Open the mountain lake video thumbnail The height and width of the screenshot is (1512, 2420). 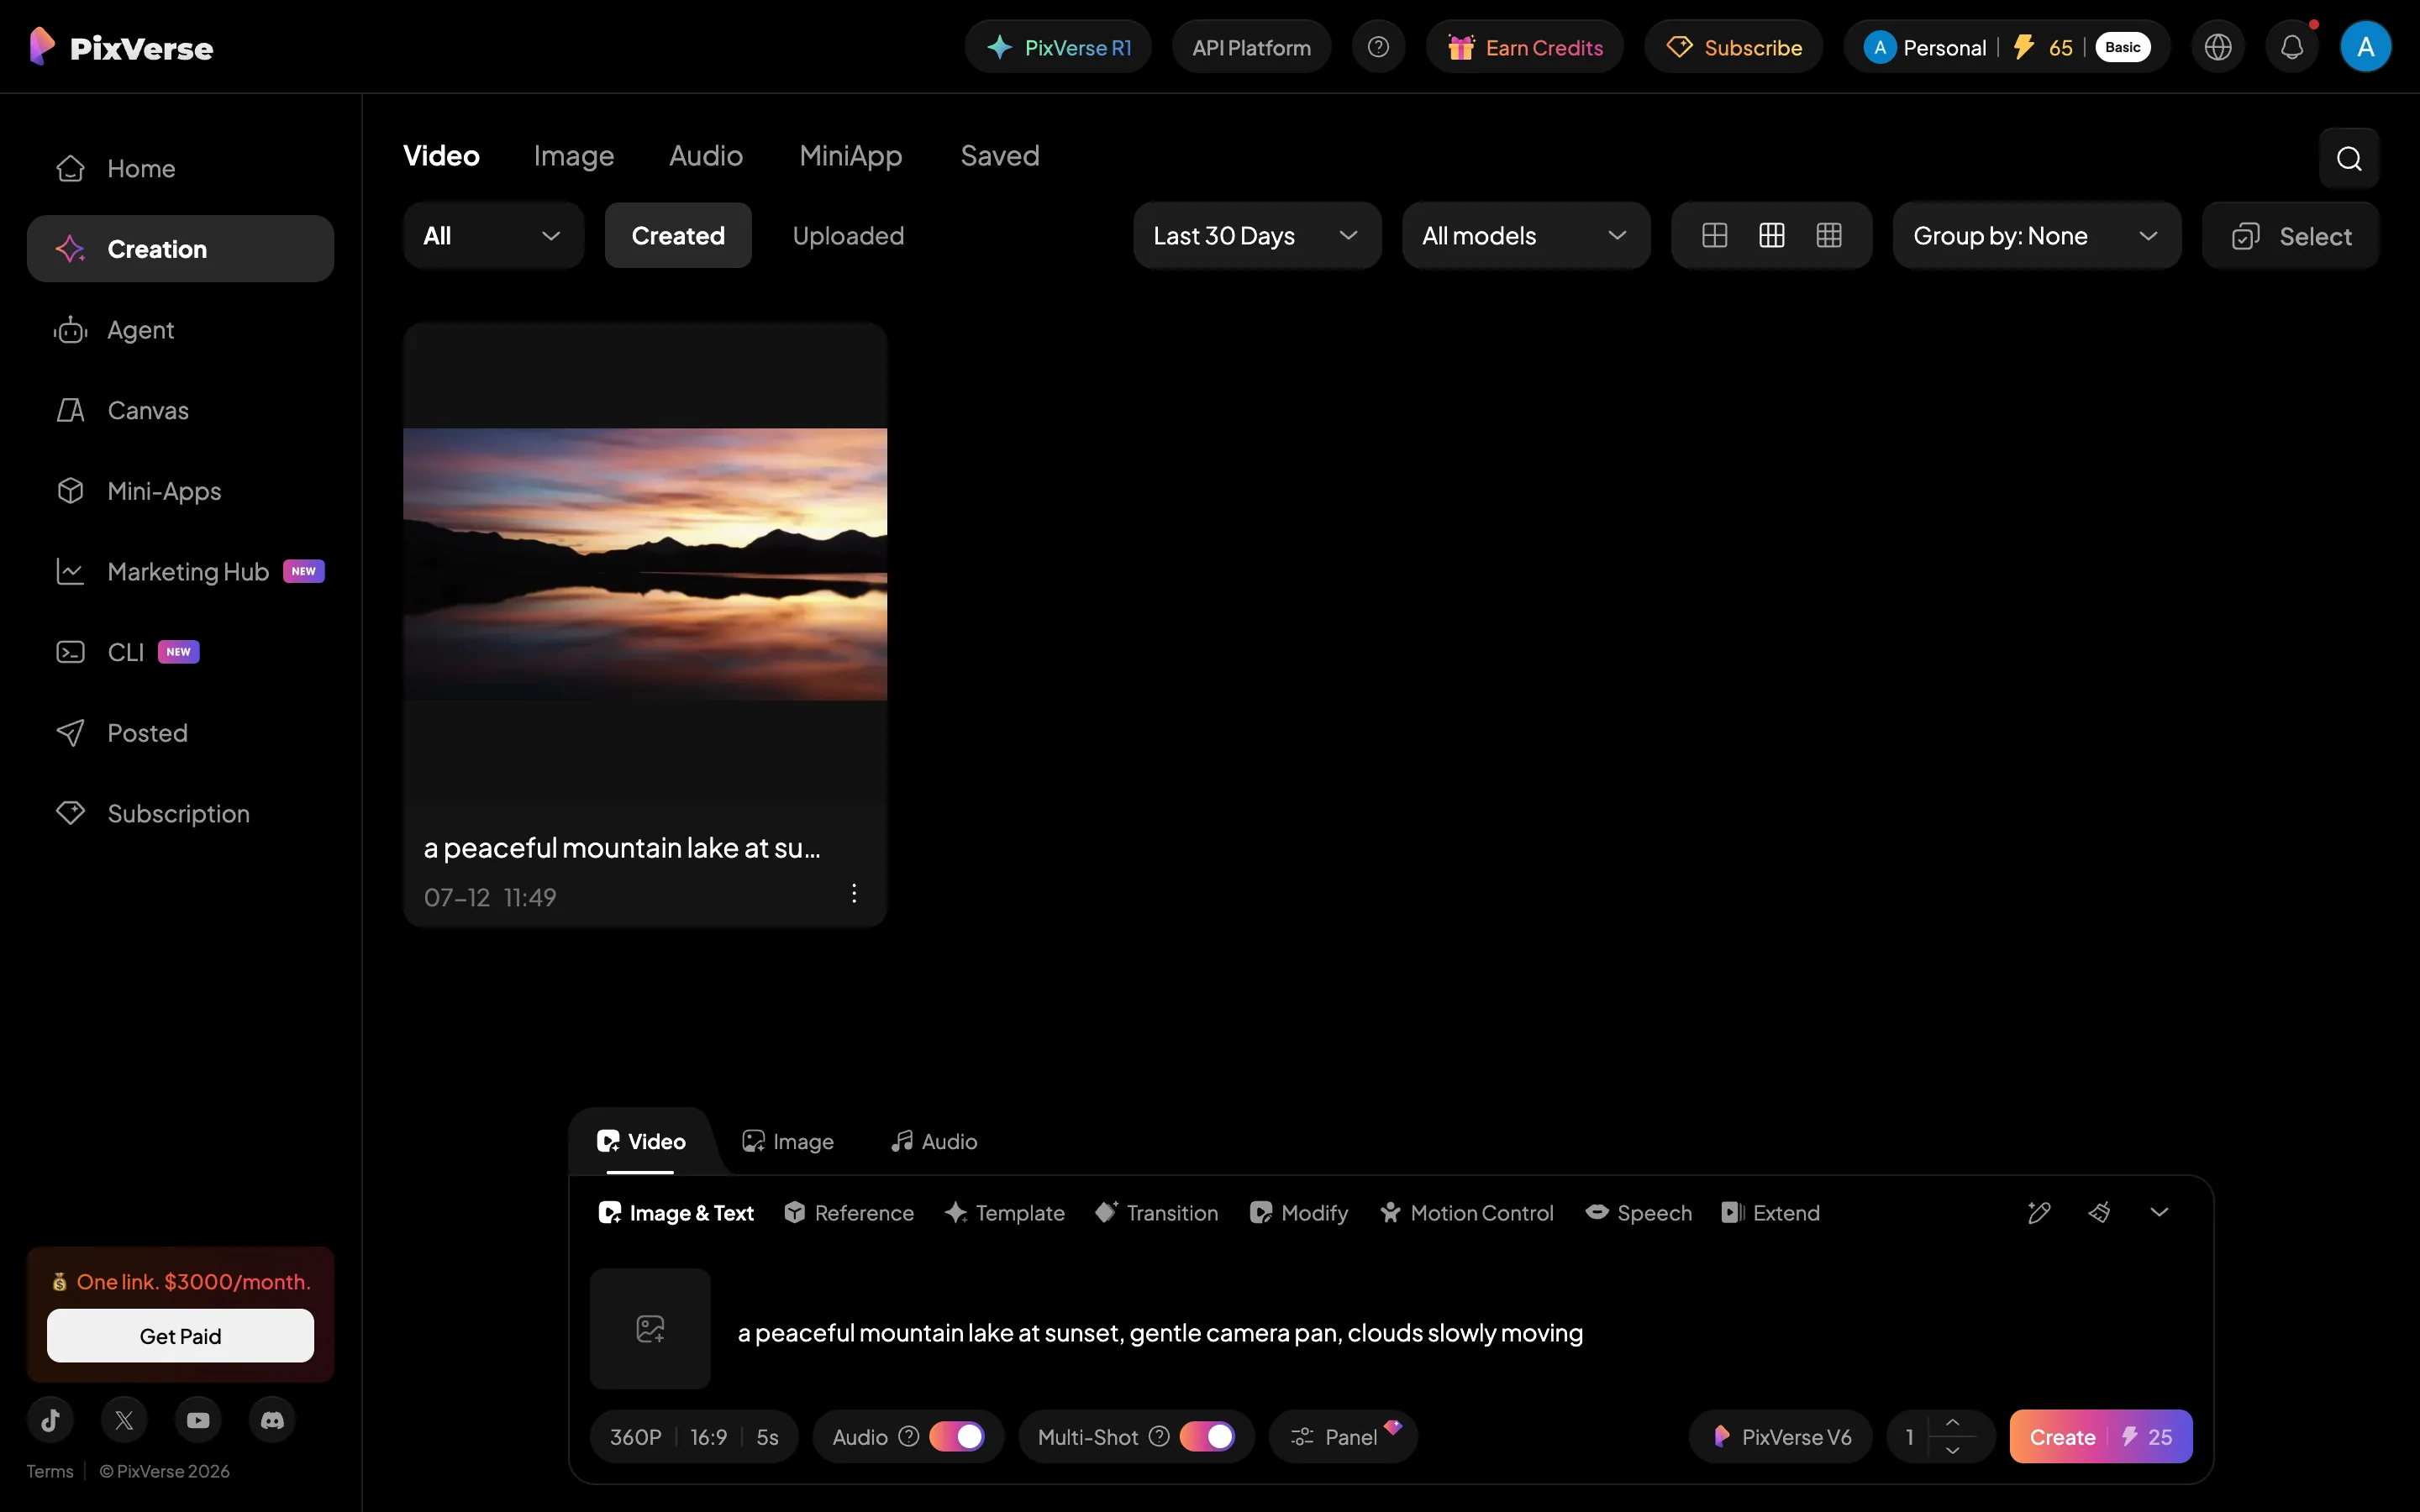pos(645,564)
